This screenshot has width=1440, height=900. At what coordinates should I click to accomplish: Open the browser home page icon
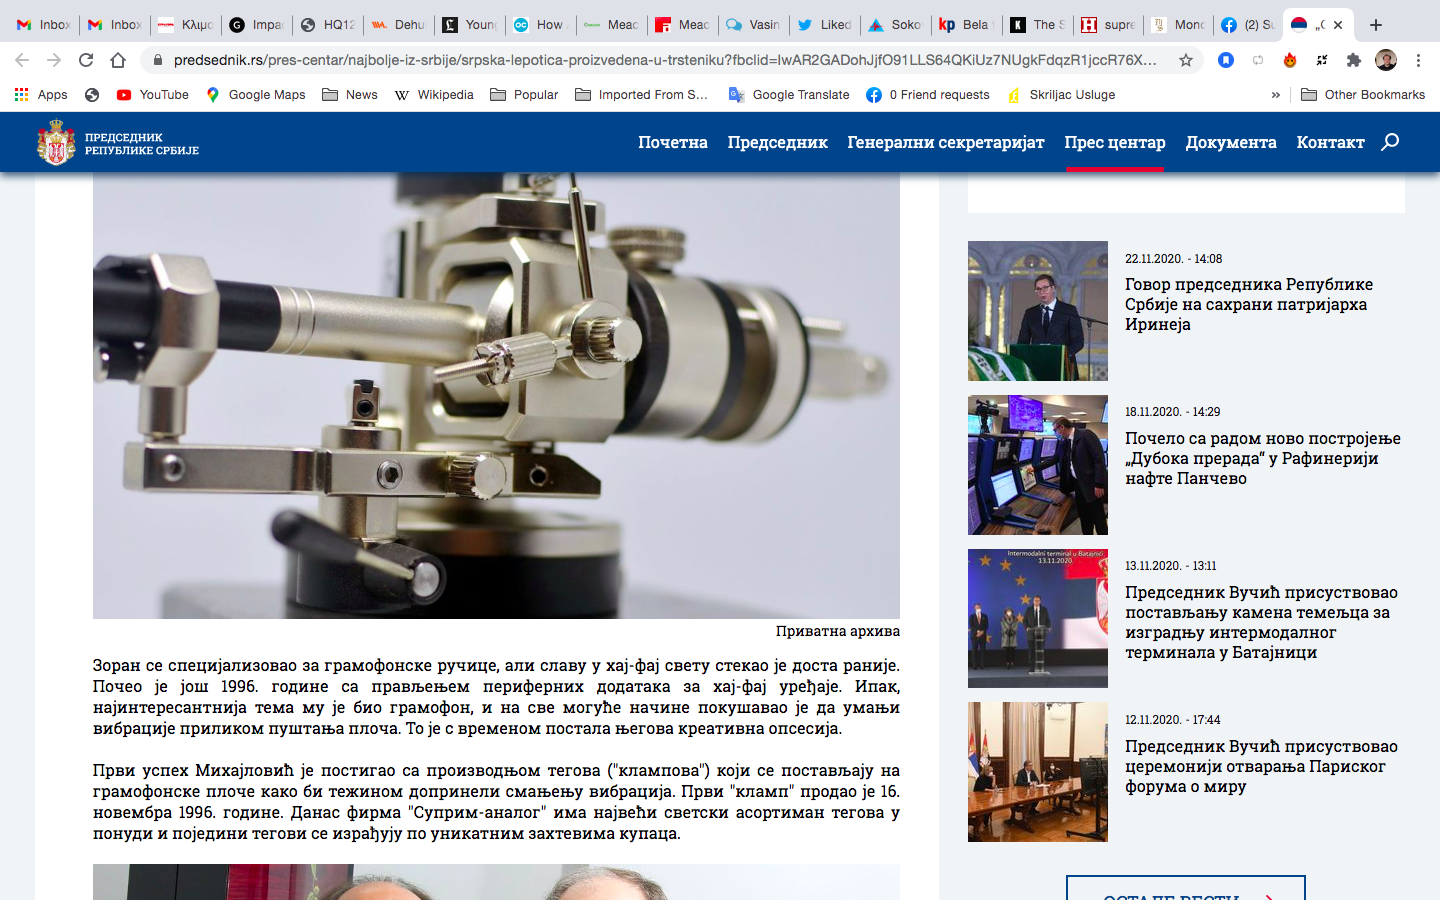click(x=118, y=60)
